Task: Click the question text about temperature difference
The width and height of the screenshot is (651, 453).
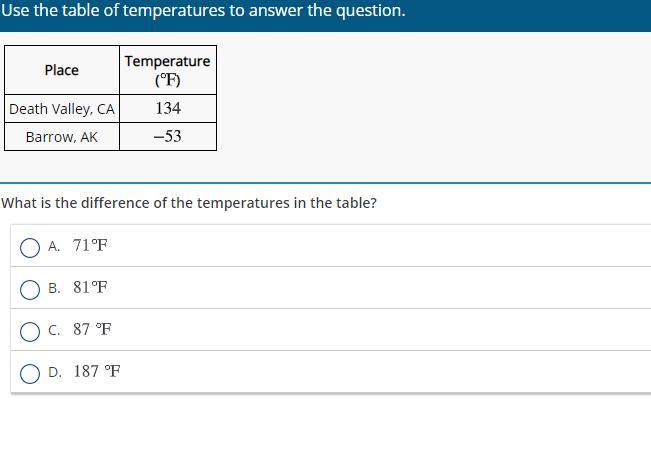Action: pyautogui.click(x=189, y=203)
